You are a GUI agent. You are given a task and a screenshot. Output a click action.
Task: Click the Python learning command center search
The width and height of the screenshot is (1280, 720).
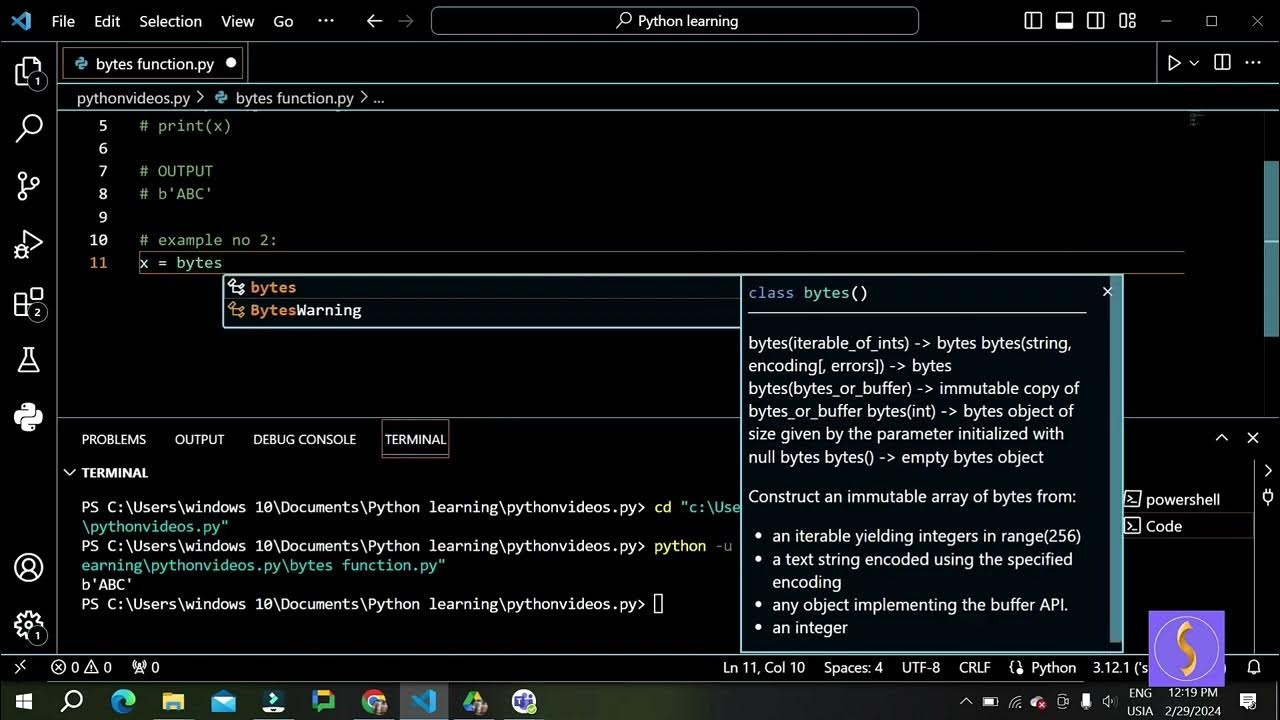pyautogui.click(x=675, y=21)
